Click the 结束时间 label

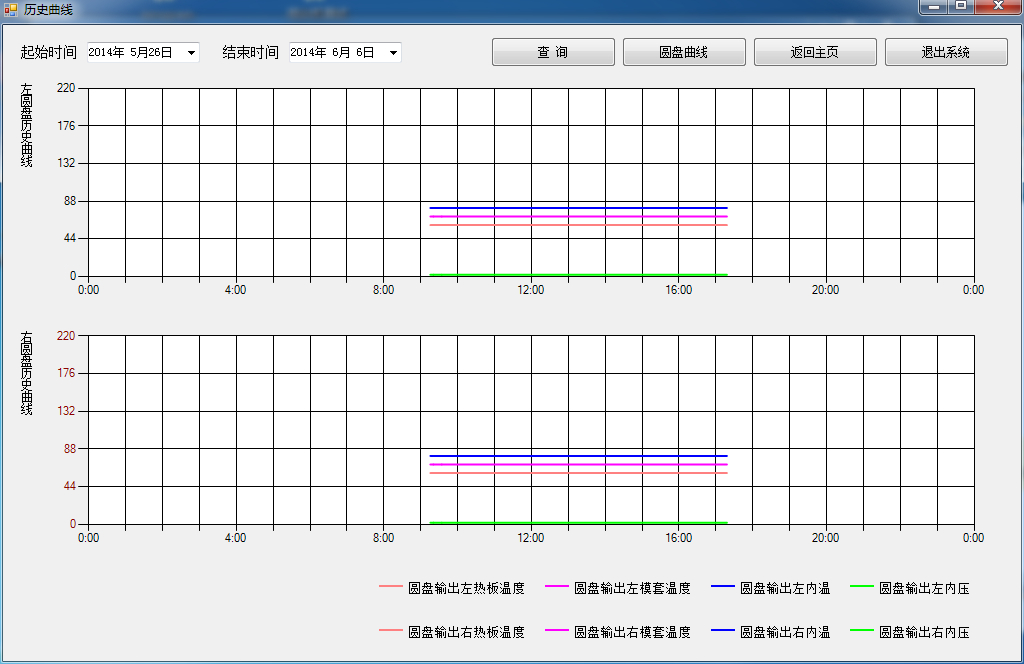point(250,53)
